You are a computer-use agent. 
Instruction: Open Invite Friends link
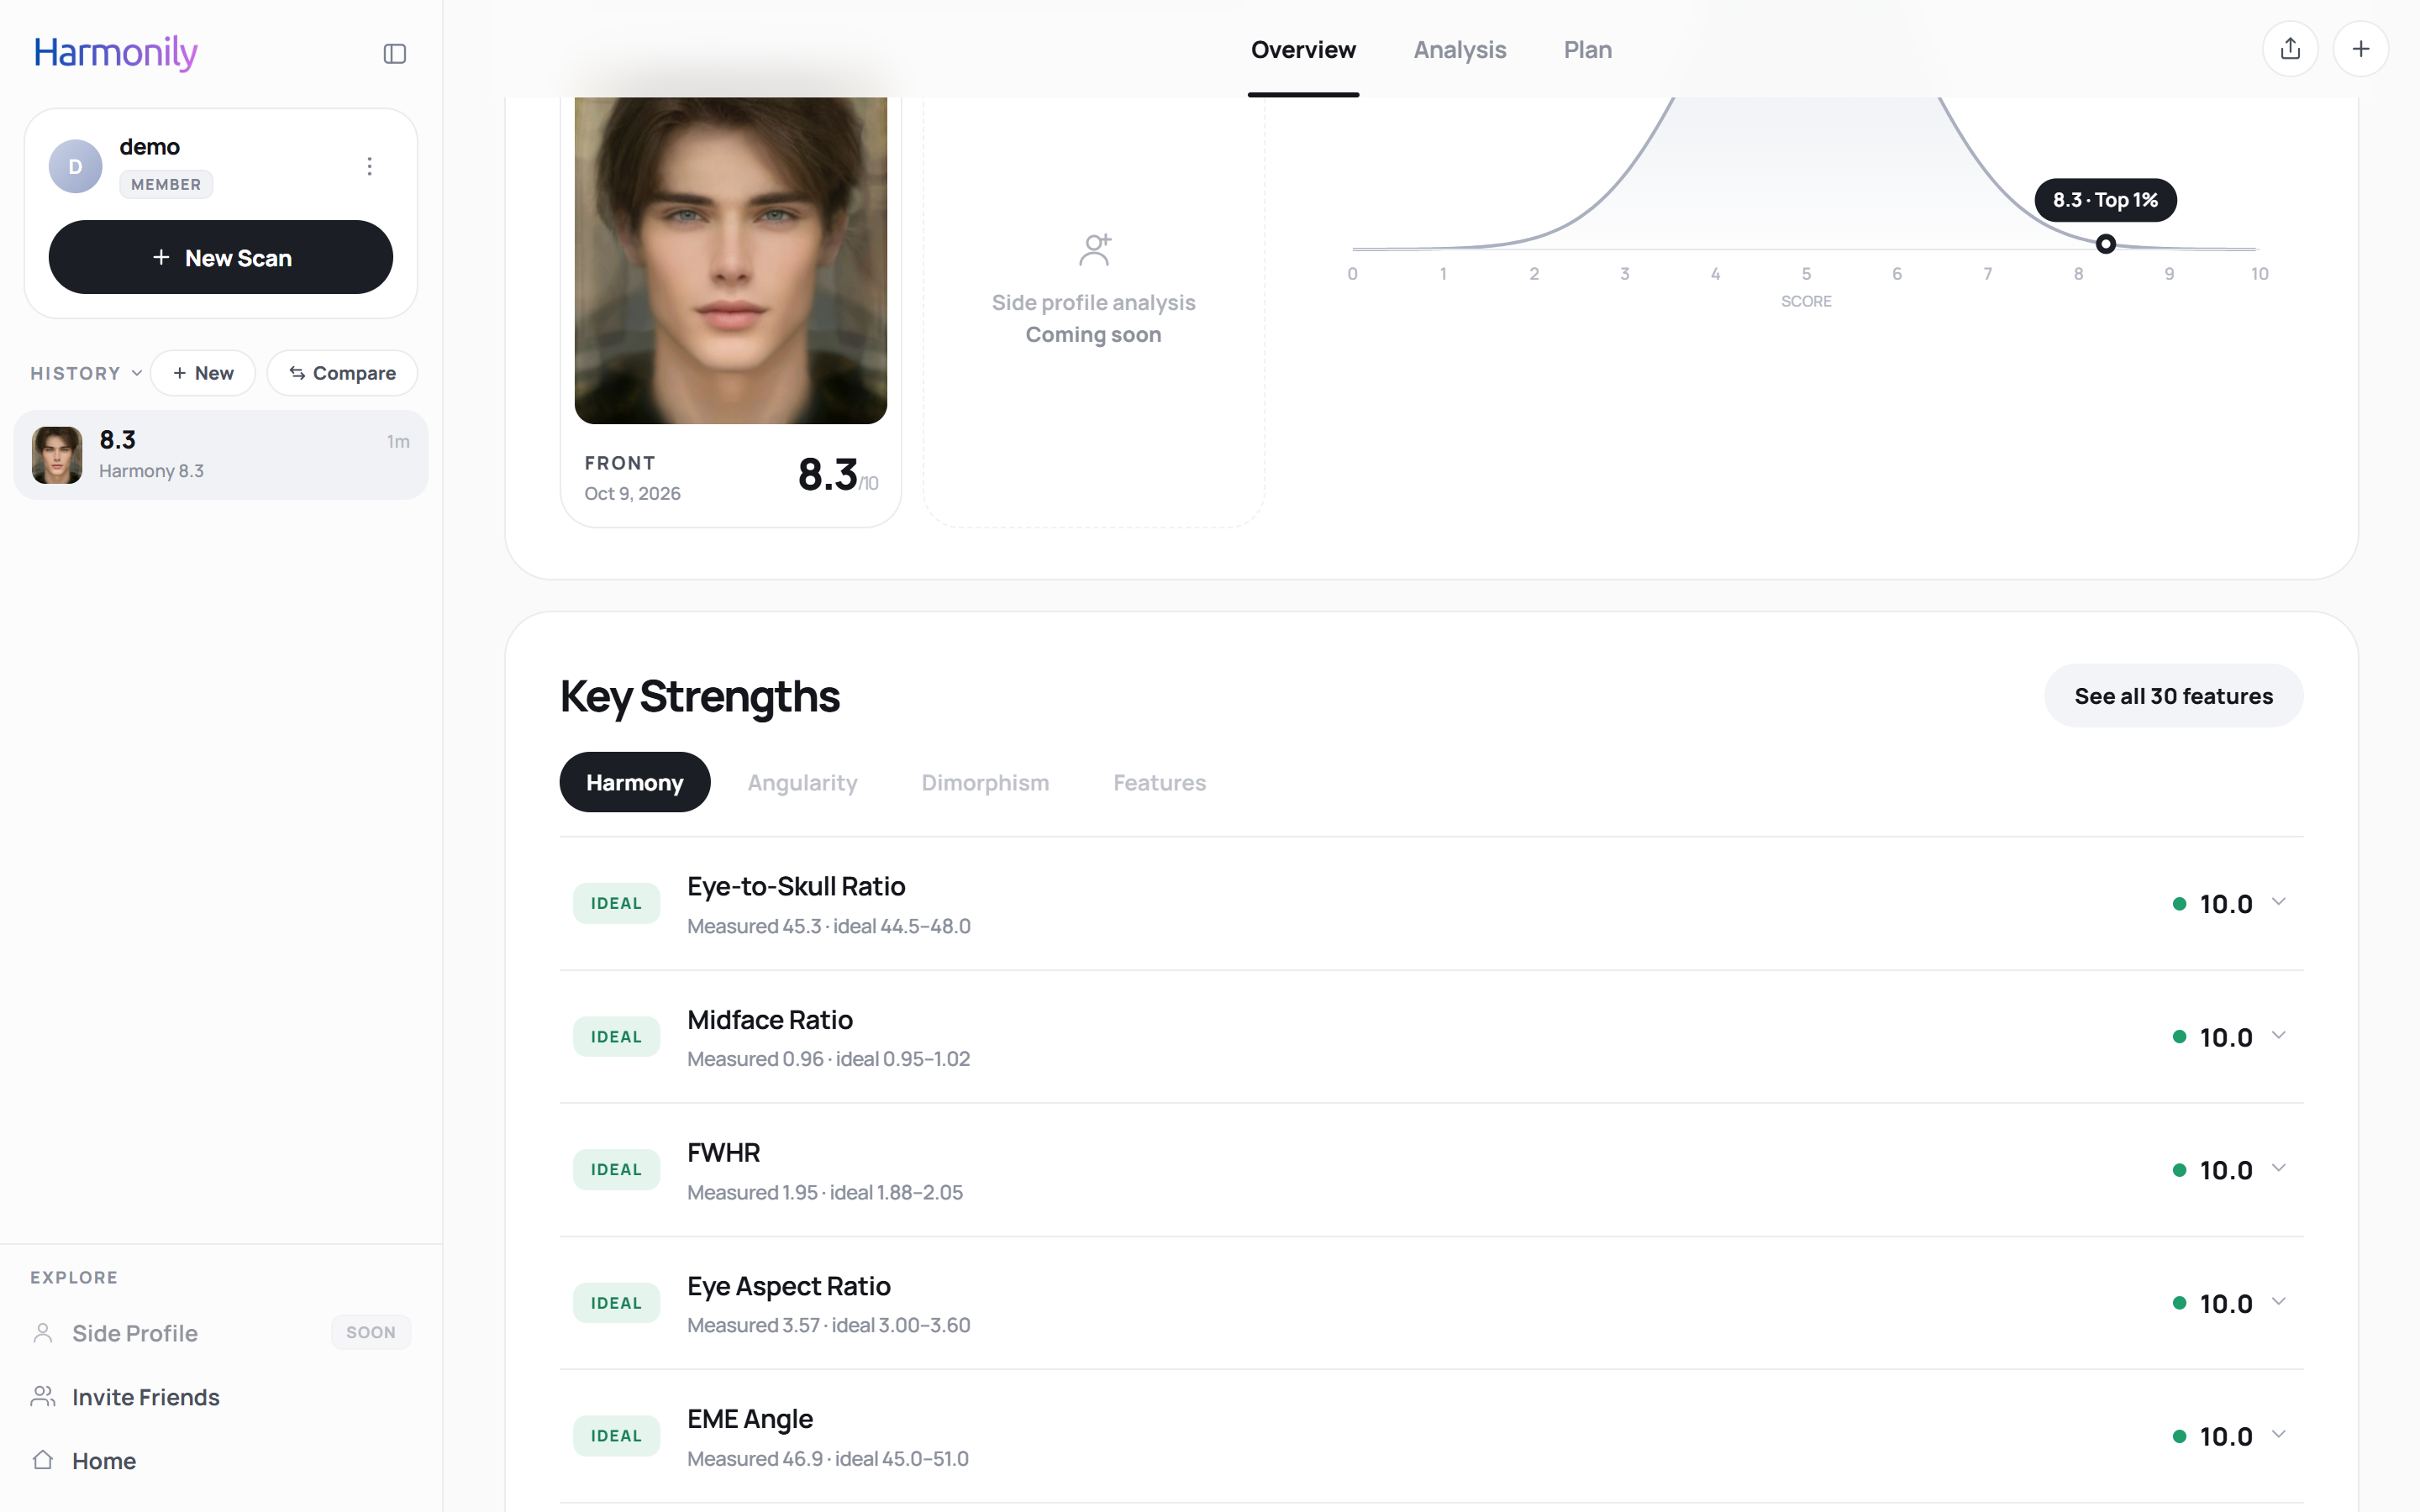[145, 1397]
